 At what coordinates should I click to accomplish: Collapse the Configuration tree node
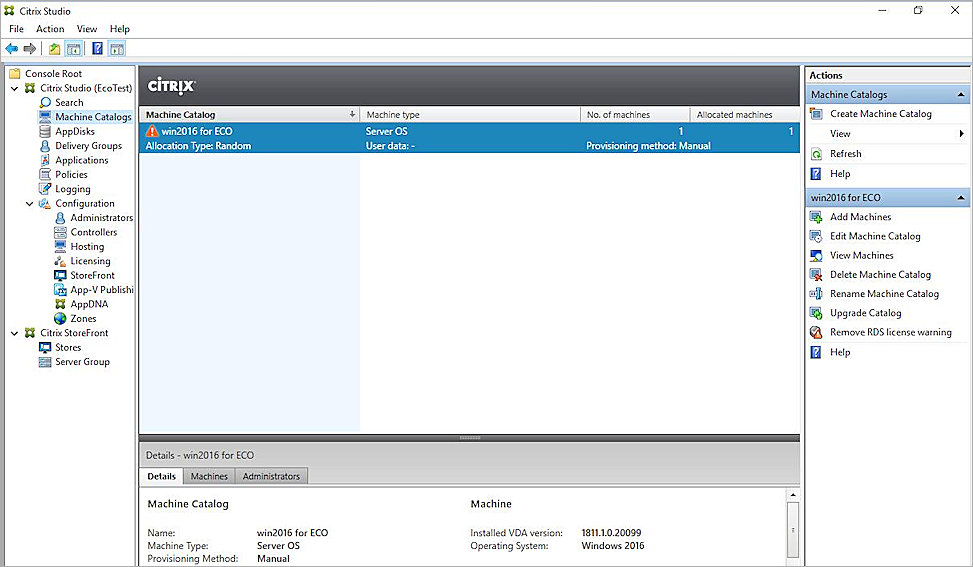tap(30, 204)
